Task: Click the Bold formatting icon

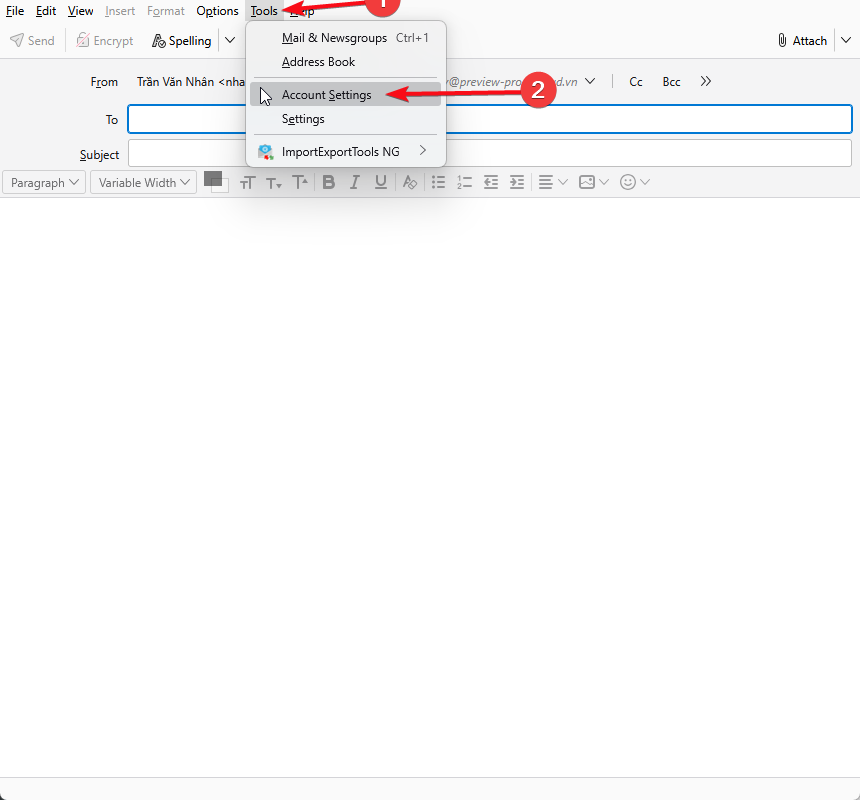Action: [x=328, y=182]
